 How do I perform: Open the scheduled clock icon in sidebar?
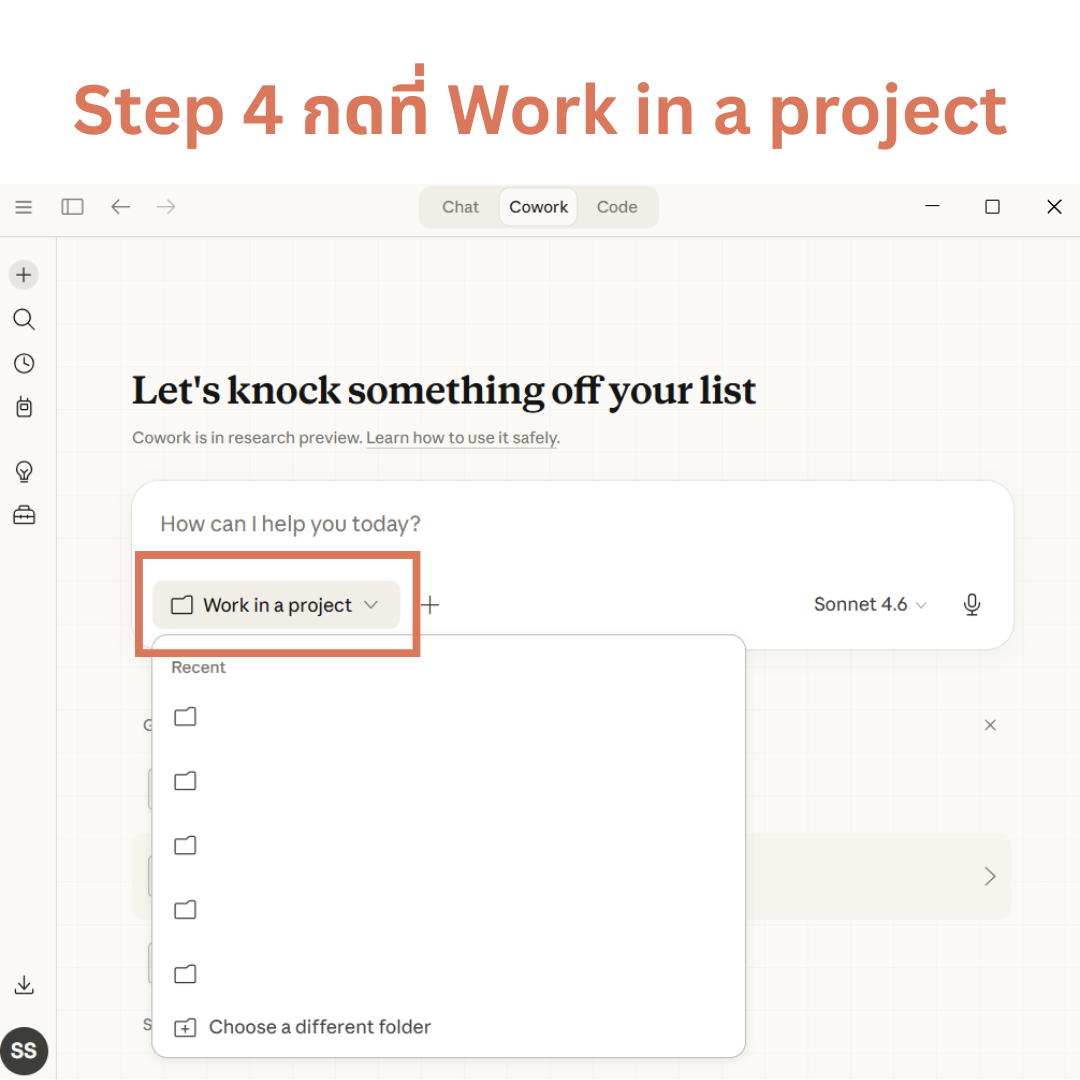click(24, 363)
